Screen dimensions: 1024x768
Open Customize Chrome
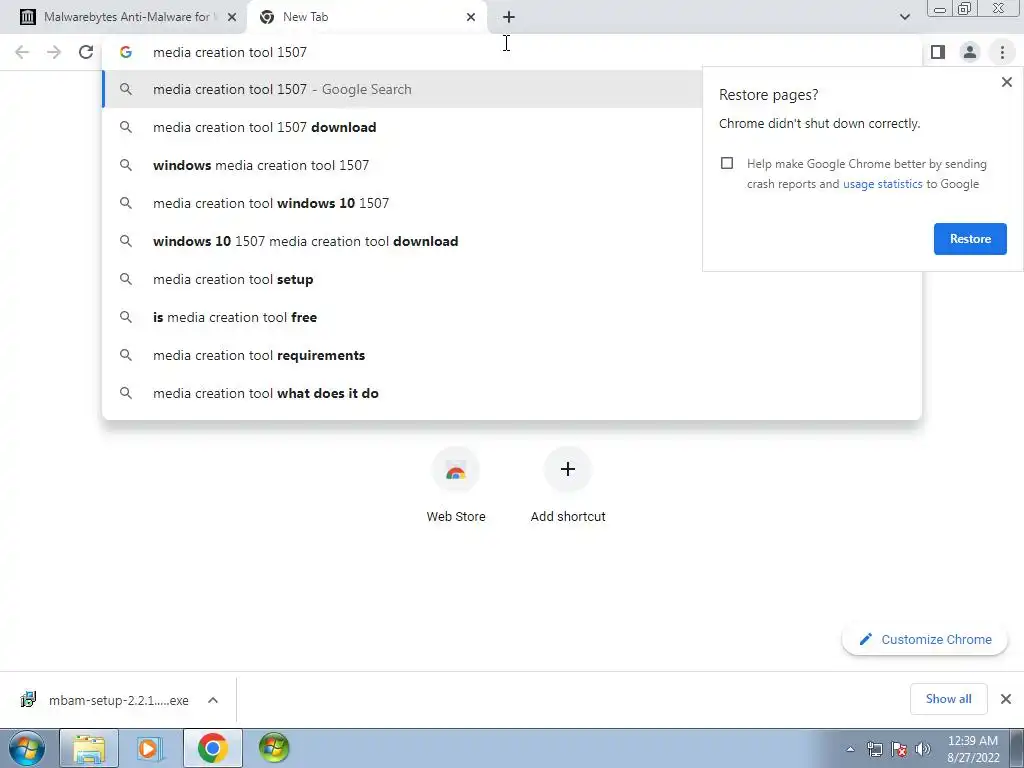click(925, 639)
